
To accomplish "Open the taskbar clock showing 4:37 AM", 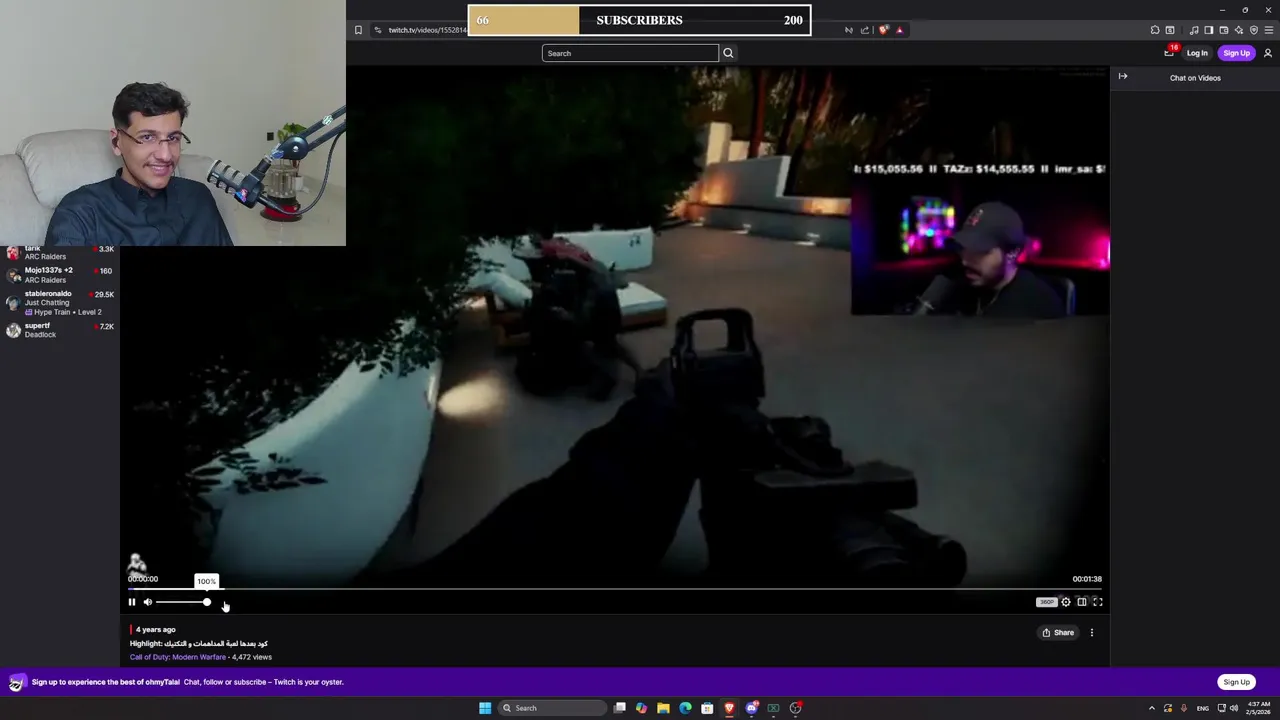I will point(1258,708).
